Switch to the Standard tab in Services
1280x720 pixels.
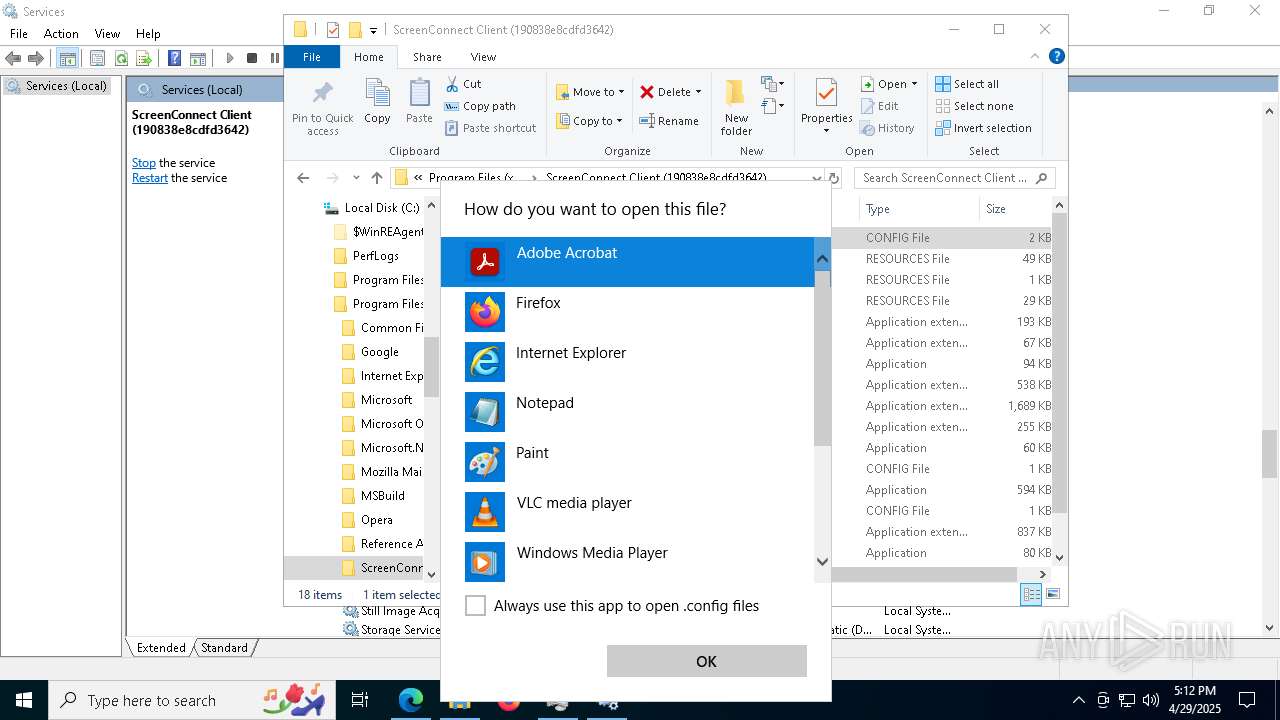[x=224, y=648]
